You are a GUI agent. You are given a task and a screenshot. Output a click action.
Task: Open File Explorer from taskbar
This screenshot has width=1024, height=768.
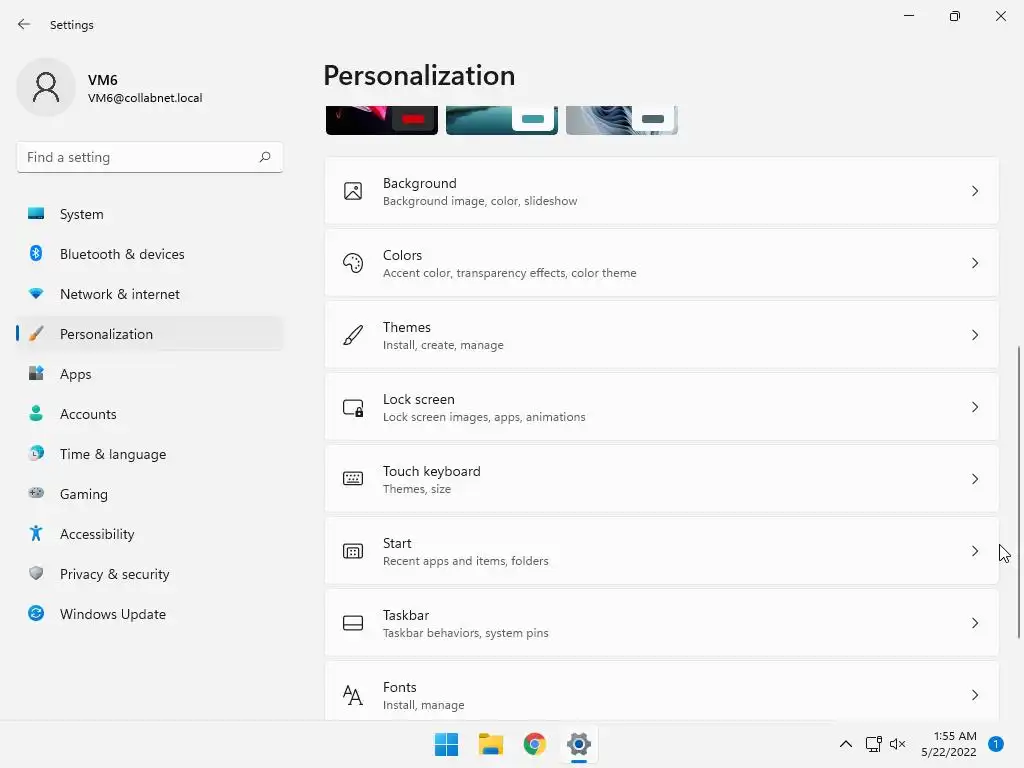pos(490,744)
